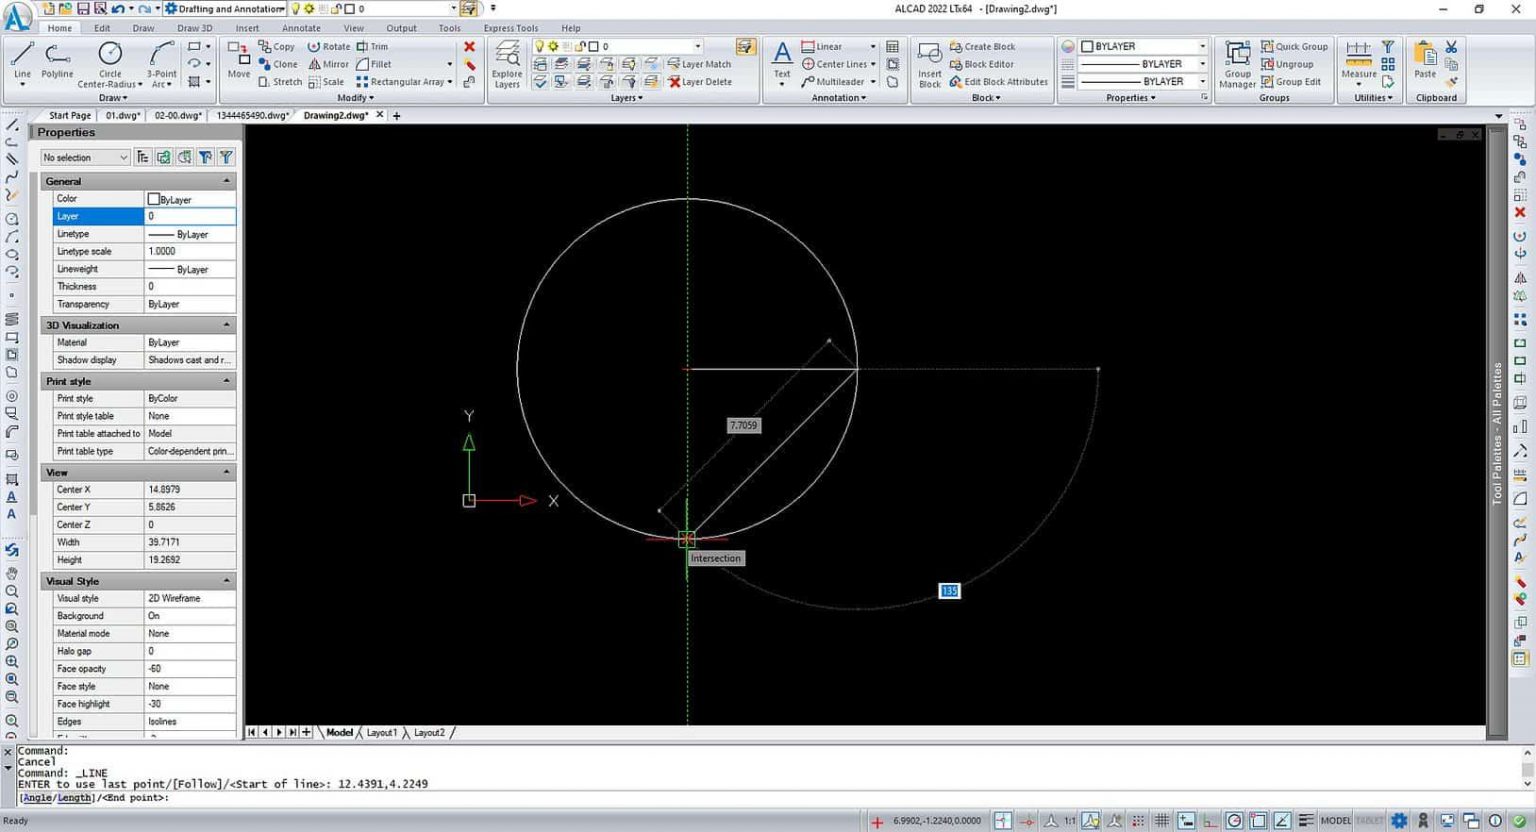Open the Express Tools menu

pos(510,27)
